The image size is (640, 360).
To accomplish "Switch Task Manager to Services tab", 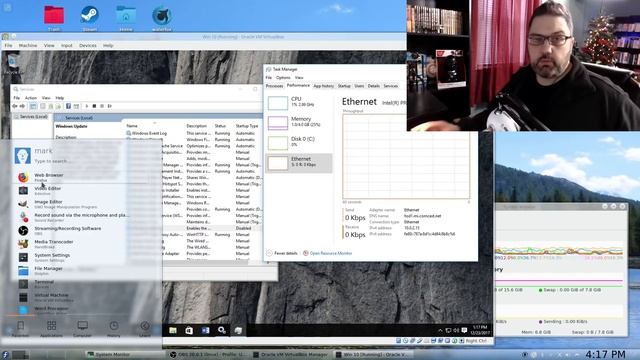I will coord(391,86).
